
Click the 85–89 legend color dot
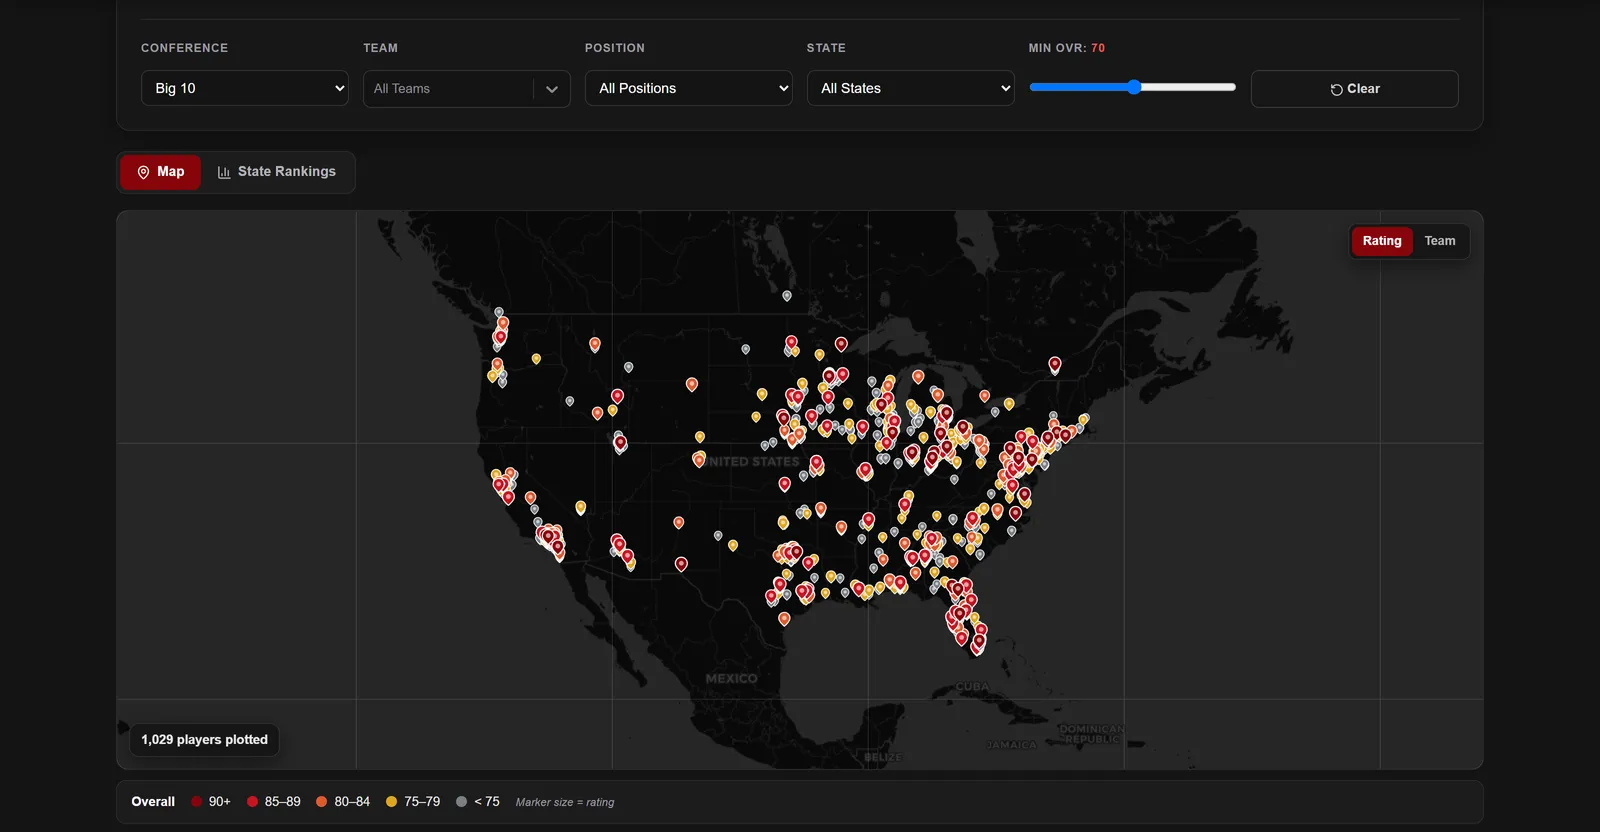coord(253,802)
